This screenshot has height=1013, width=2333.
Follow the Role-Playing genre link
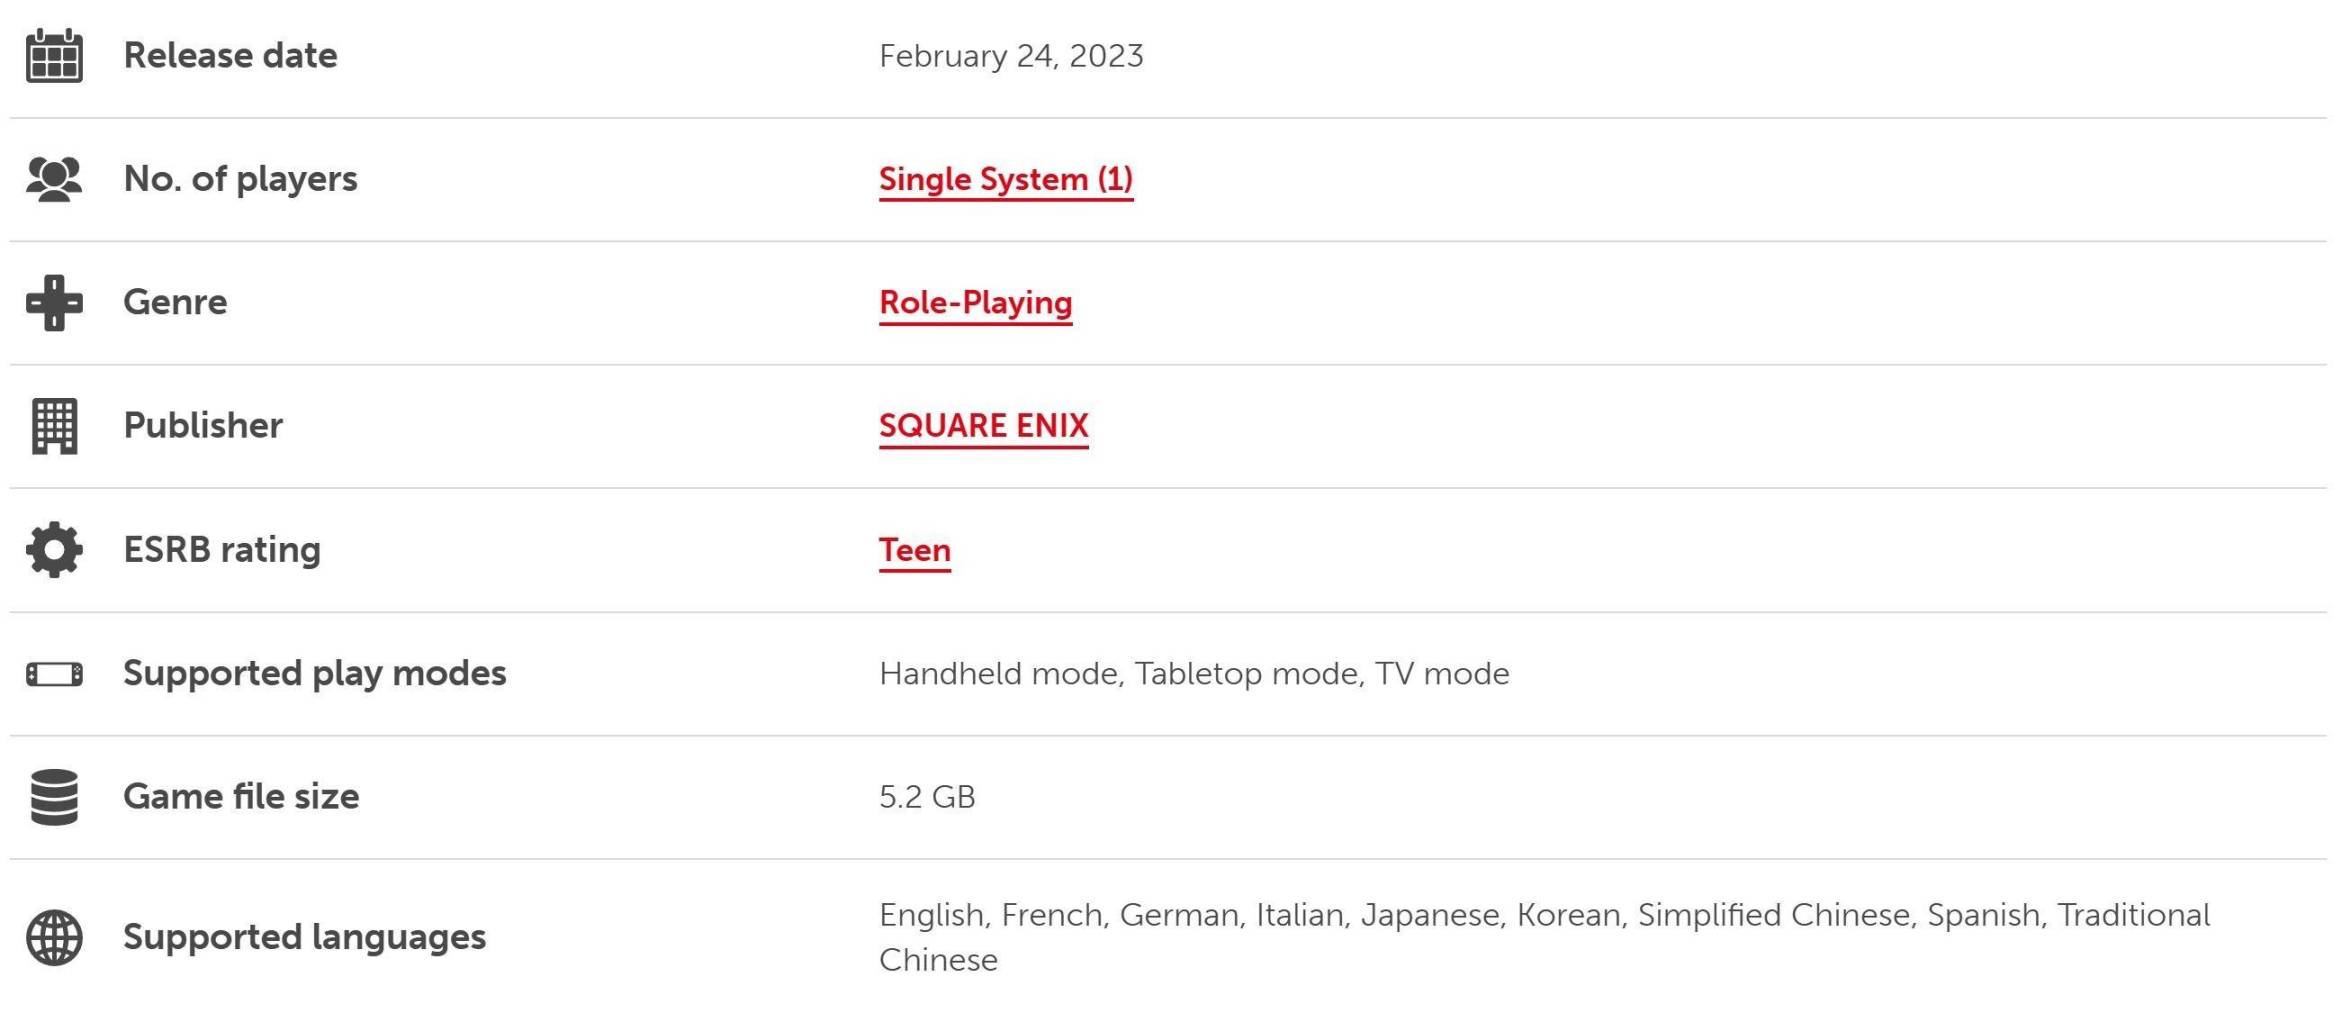pos(975,303)
